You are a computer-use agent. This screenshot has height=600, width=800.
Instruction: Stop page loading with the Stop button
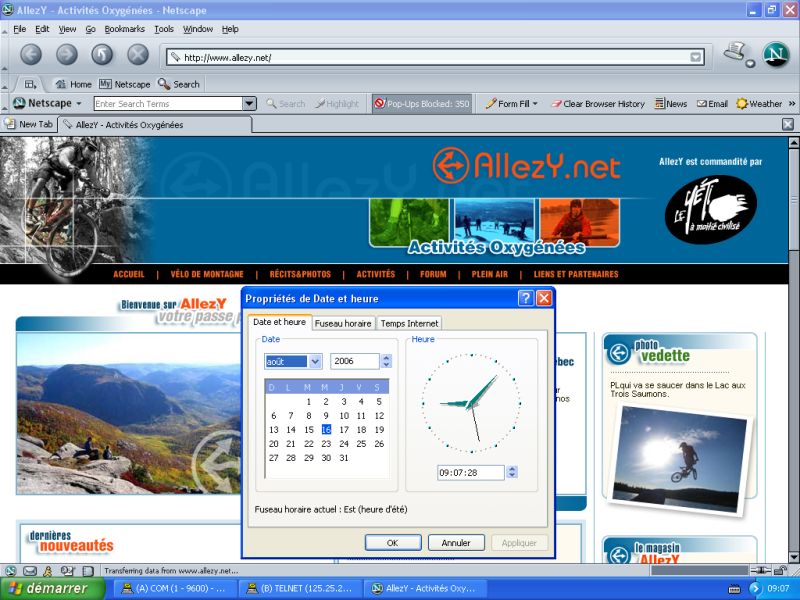[138, 55]
